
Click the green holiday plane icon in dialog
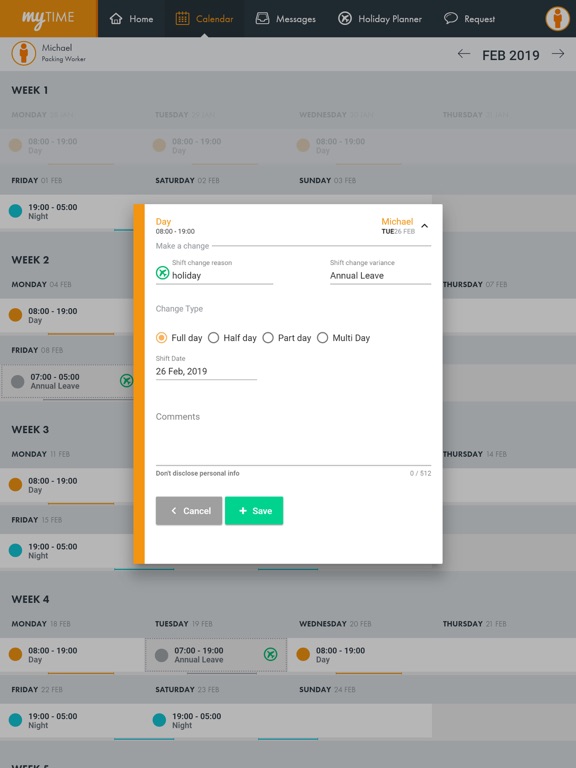click(x=162, y=273)
